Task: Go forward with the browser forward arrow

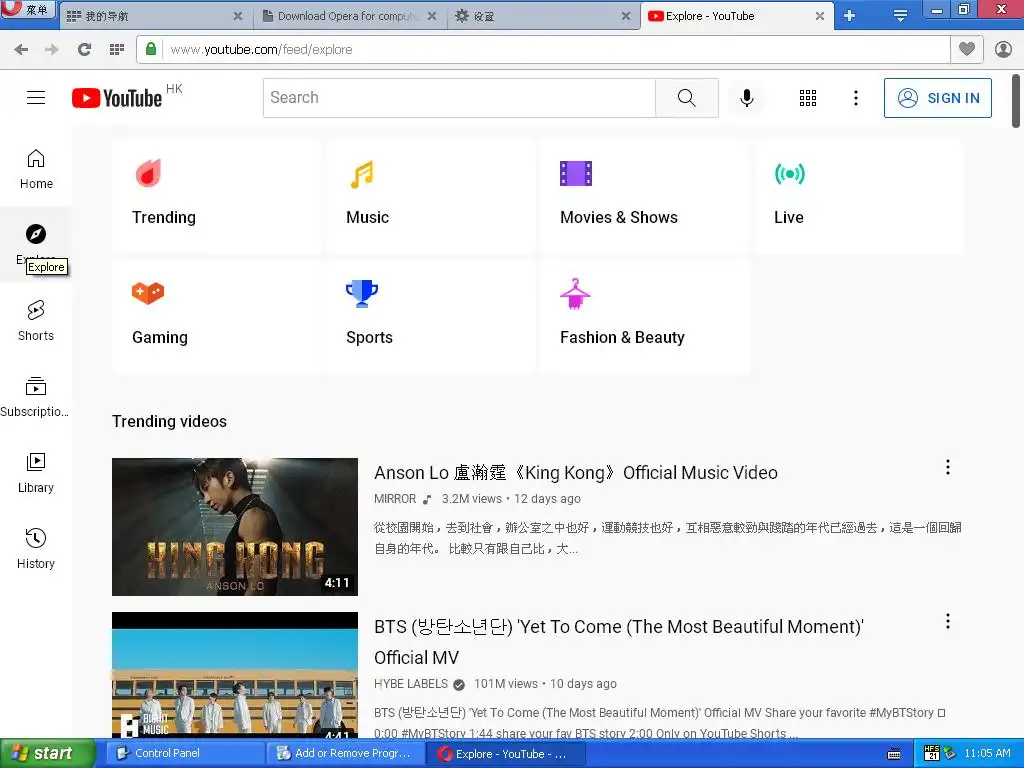Action: tap(52, 50)
